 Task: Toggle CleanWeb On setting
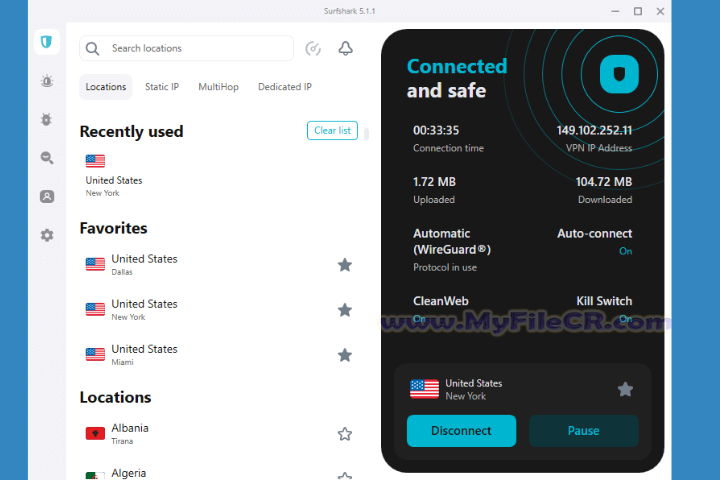point(419,319)
